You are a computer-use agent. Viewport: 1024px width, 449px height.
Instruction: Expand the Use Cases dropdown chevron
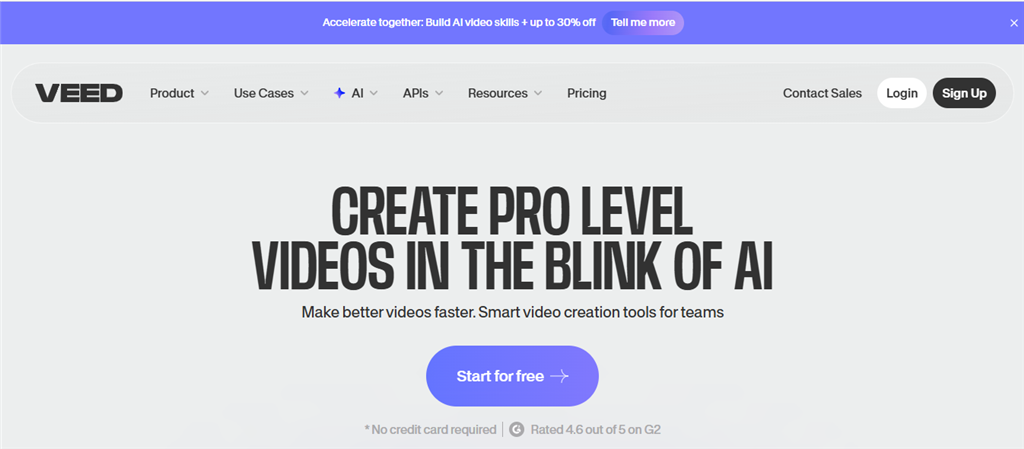304,93
